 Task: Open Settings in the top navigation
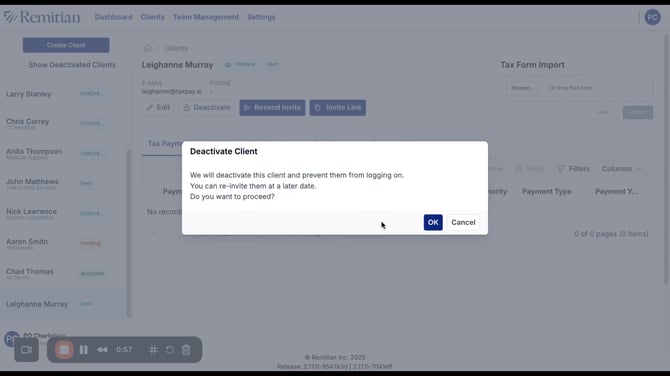[262, 17]
